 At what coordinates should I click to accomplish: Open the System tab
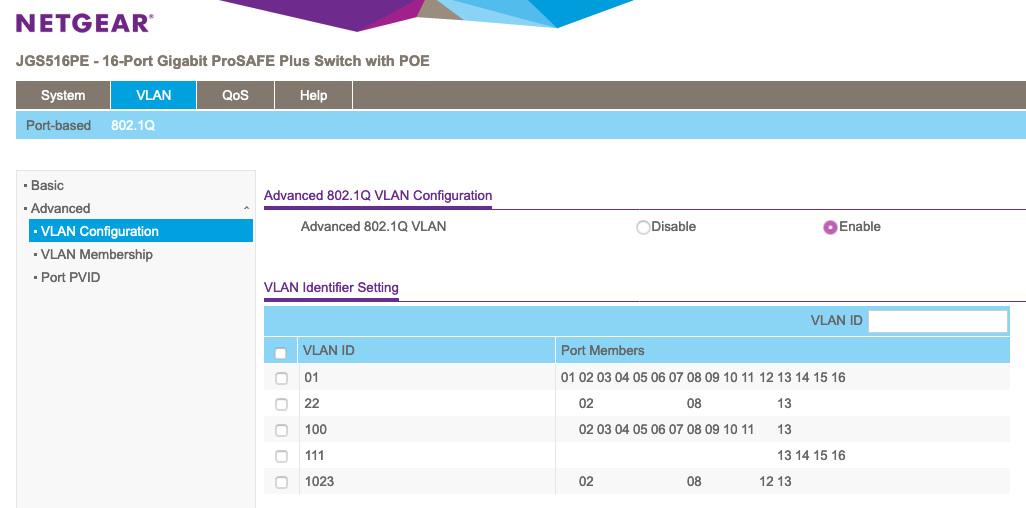coord(63,95)
